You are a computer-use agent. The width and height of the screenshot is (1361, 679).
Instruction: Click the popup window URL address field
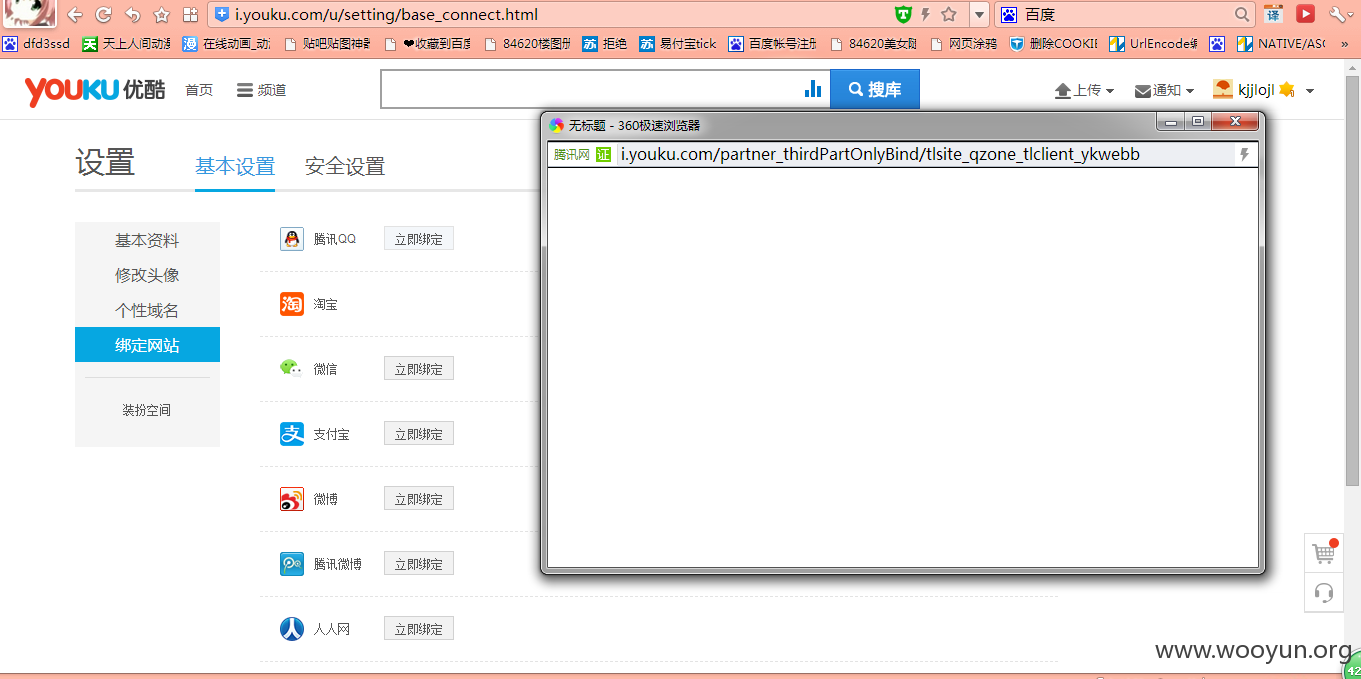(924, 154)
